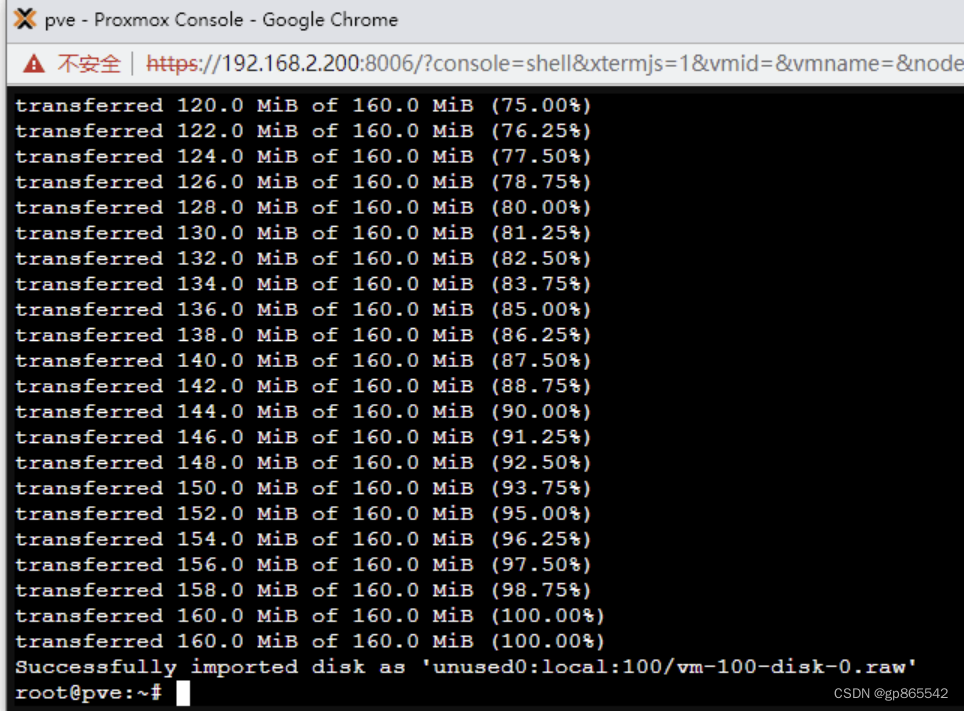Image resolution: width=964 pixels, height=711 pixels.
Task: Click the line showing (96.25%)
Action: pyautogui.click(x=303, y=539)
